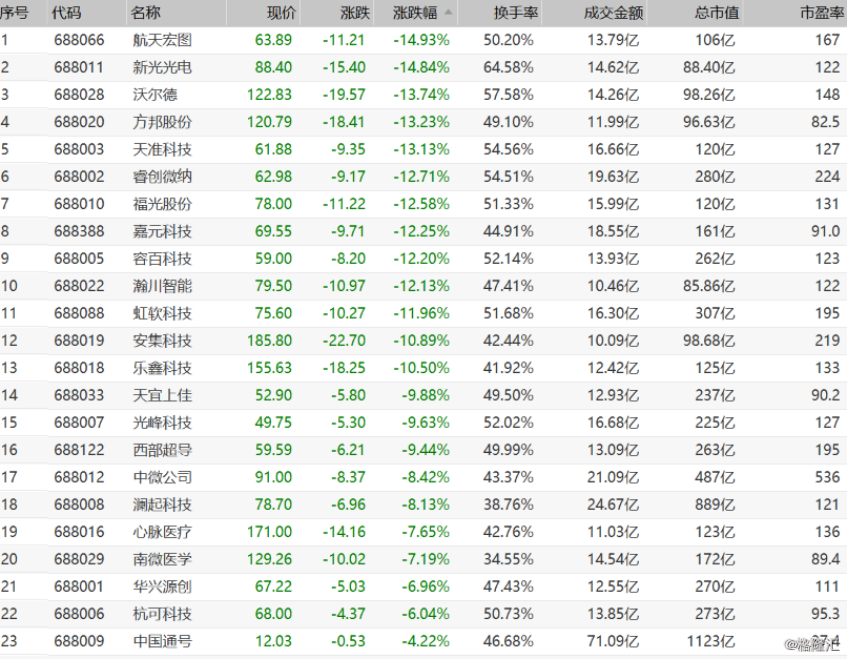Screen dimensions: 847x659
Task: Select stock name 南微医学
Action: [x=162, y=559]
